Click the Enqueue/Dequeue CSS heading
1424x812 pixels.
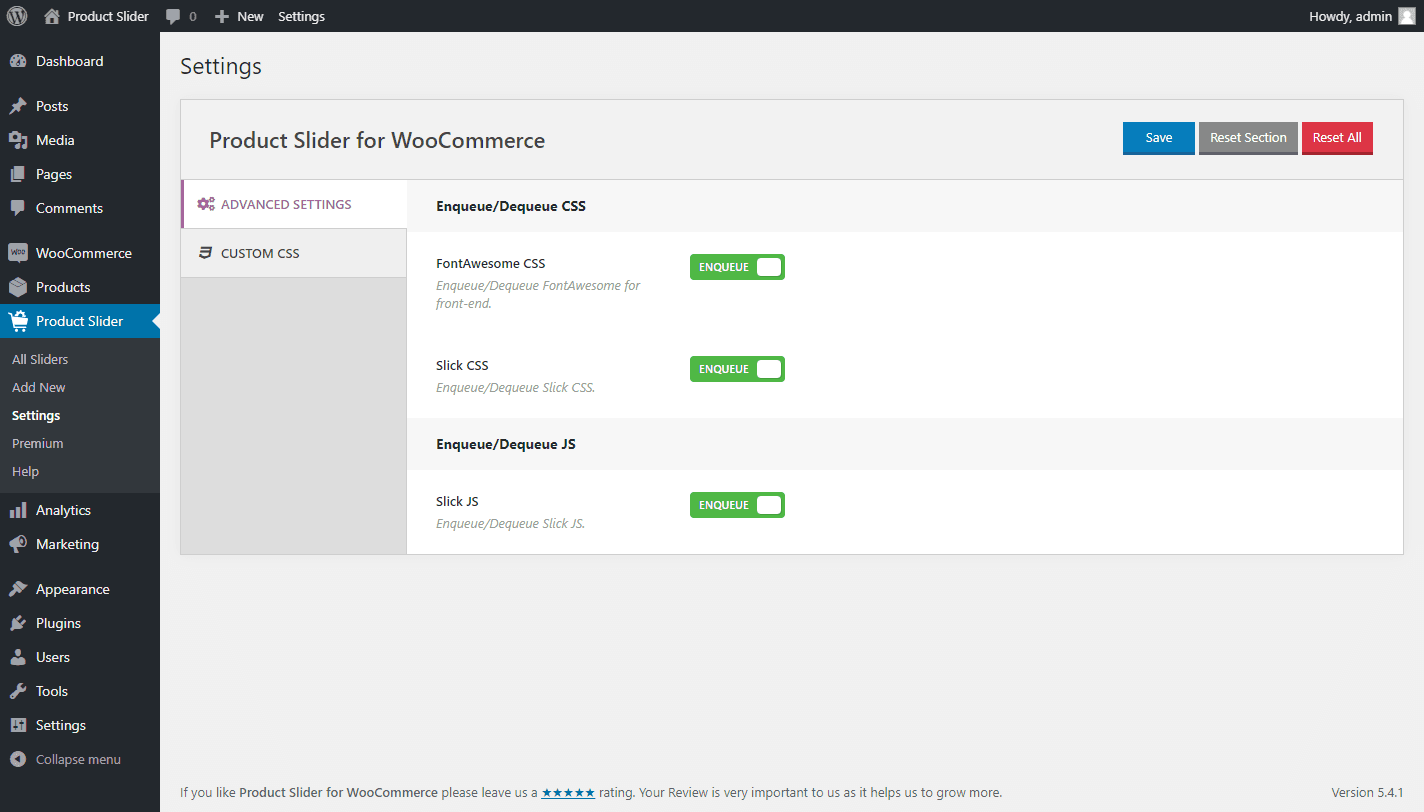[x=511, y=206]
